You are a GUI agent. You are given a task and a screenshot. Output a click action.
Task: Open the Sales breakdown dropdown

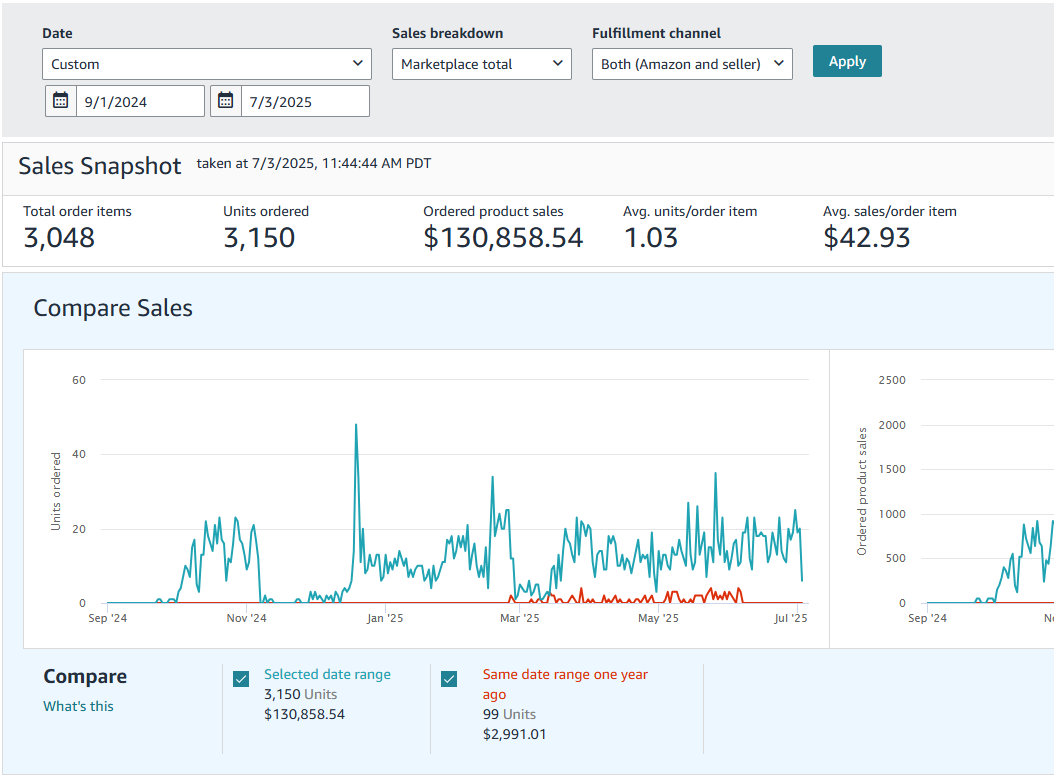481,63
